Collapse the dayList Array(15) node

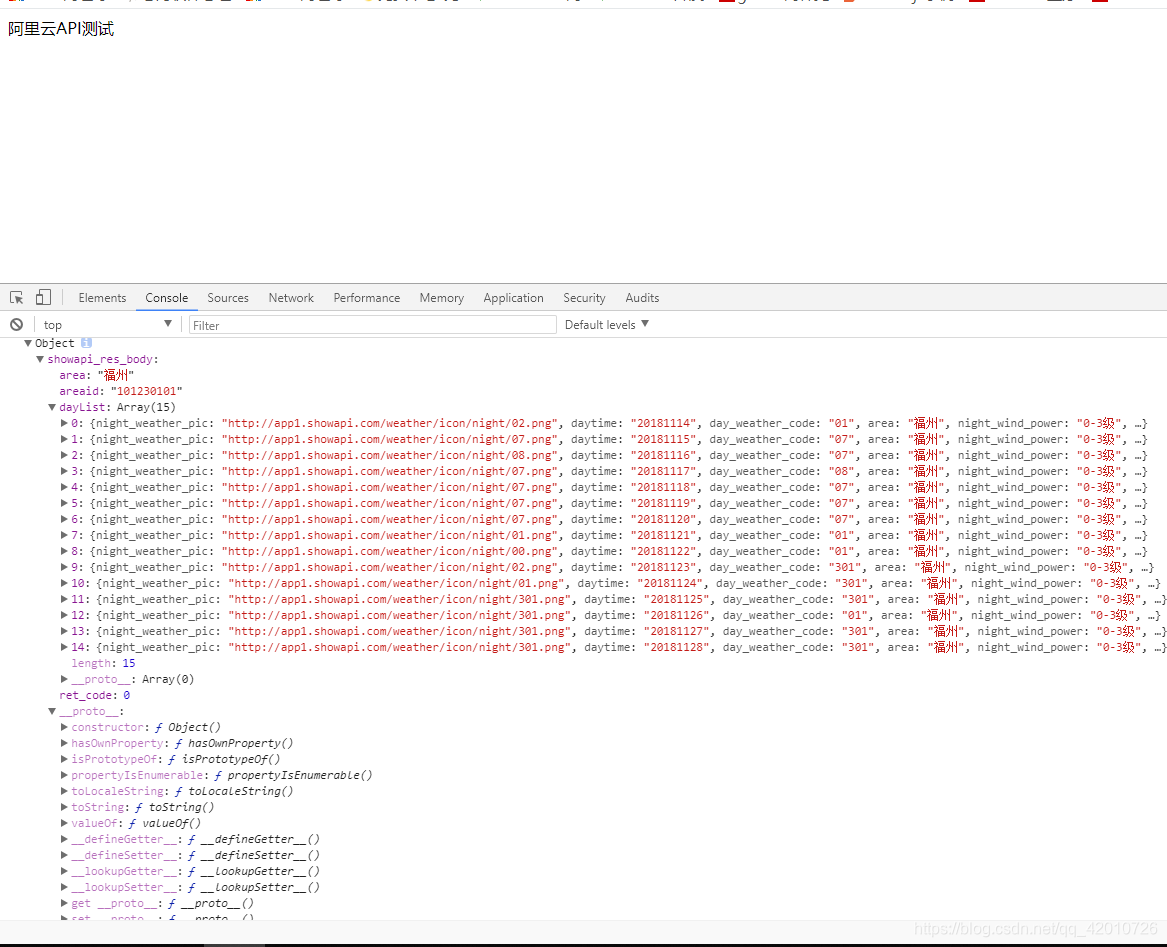(52, 407)
